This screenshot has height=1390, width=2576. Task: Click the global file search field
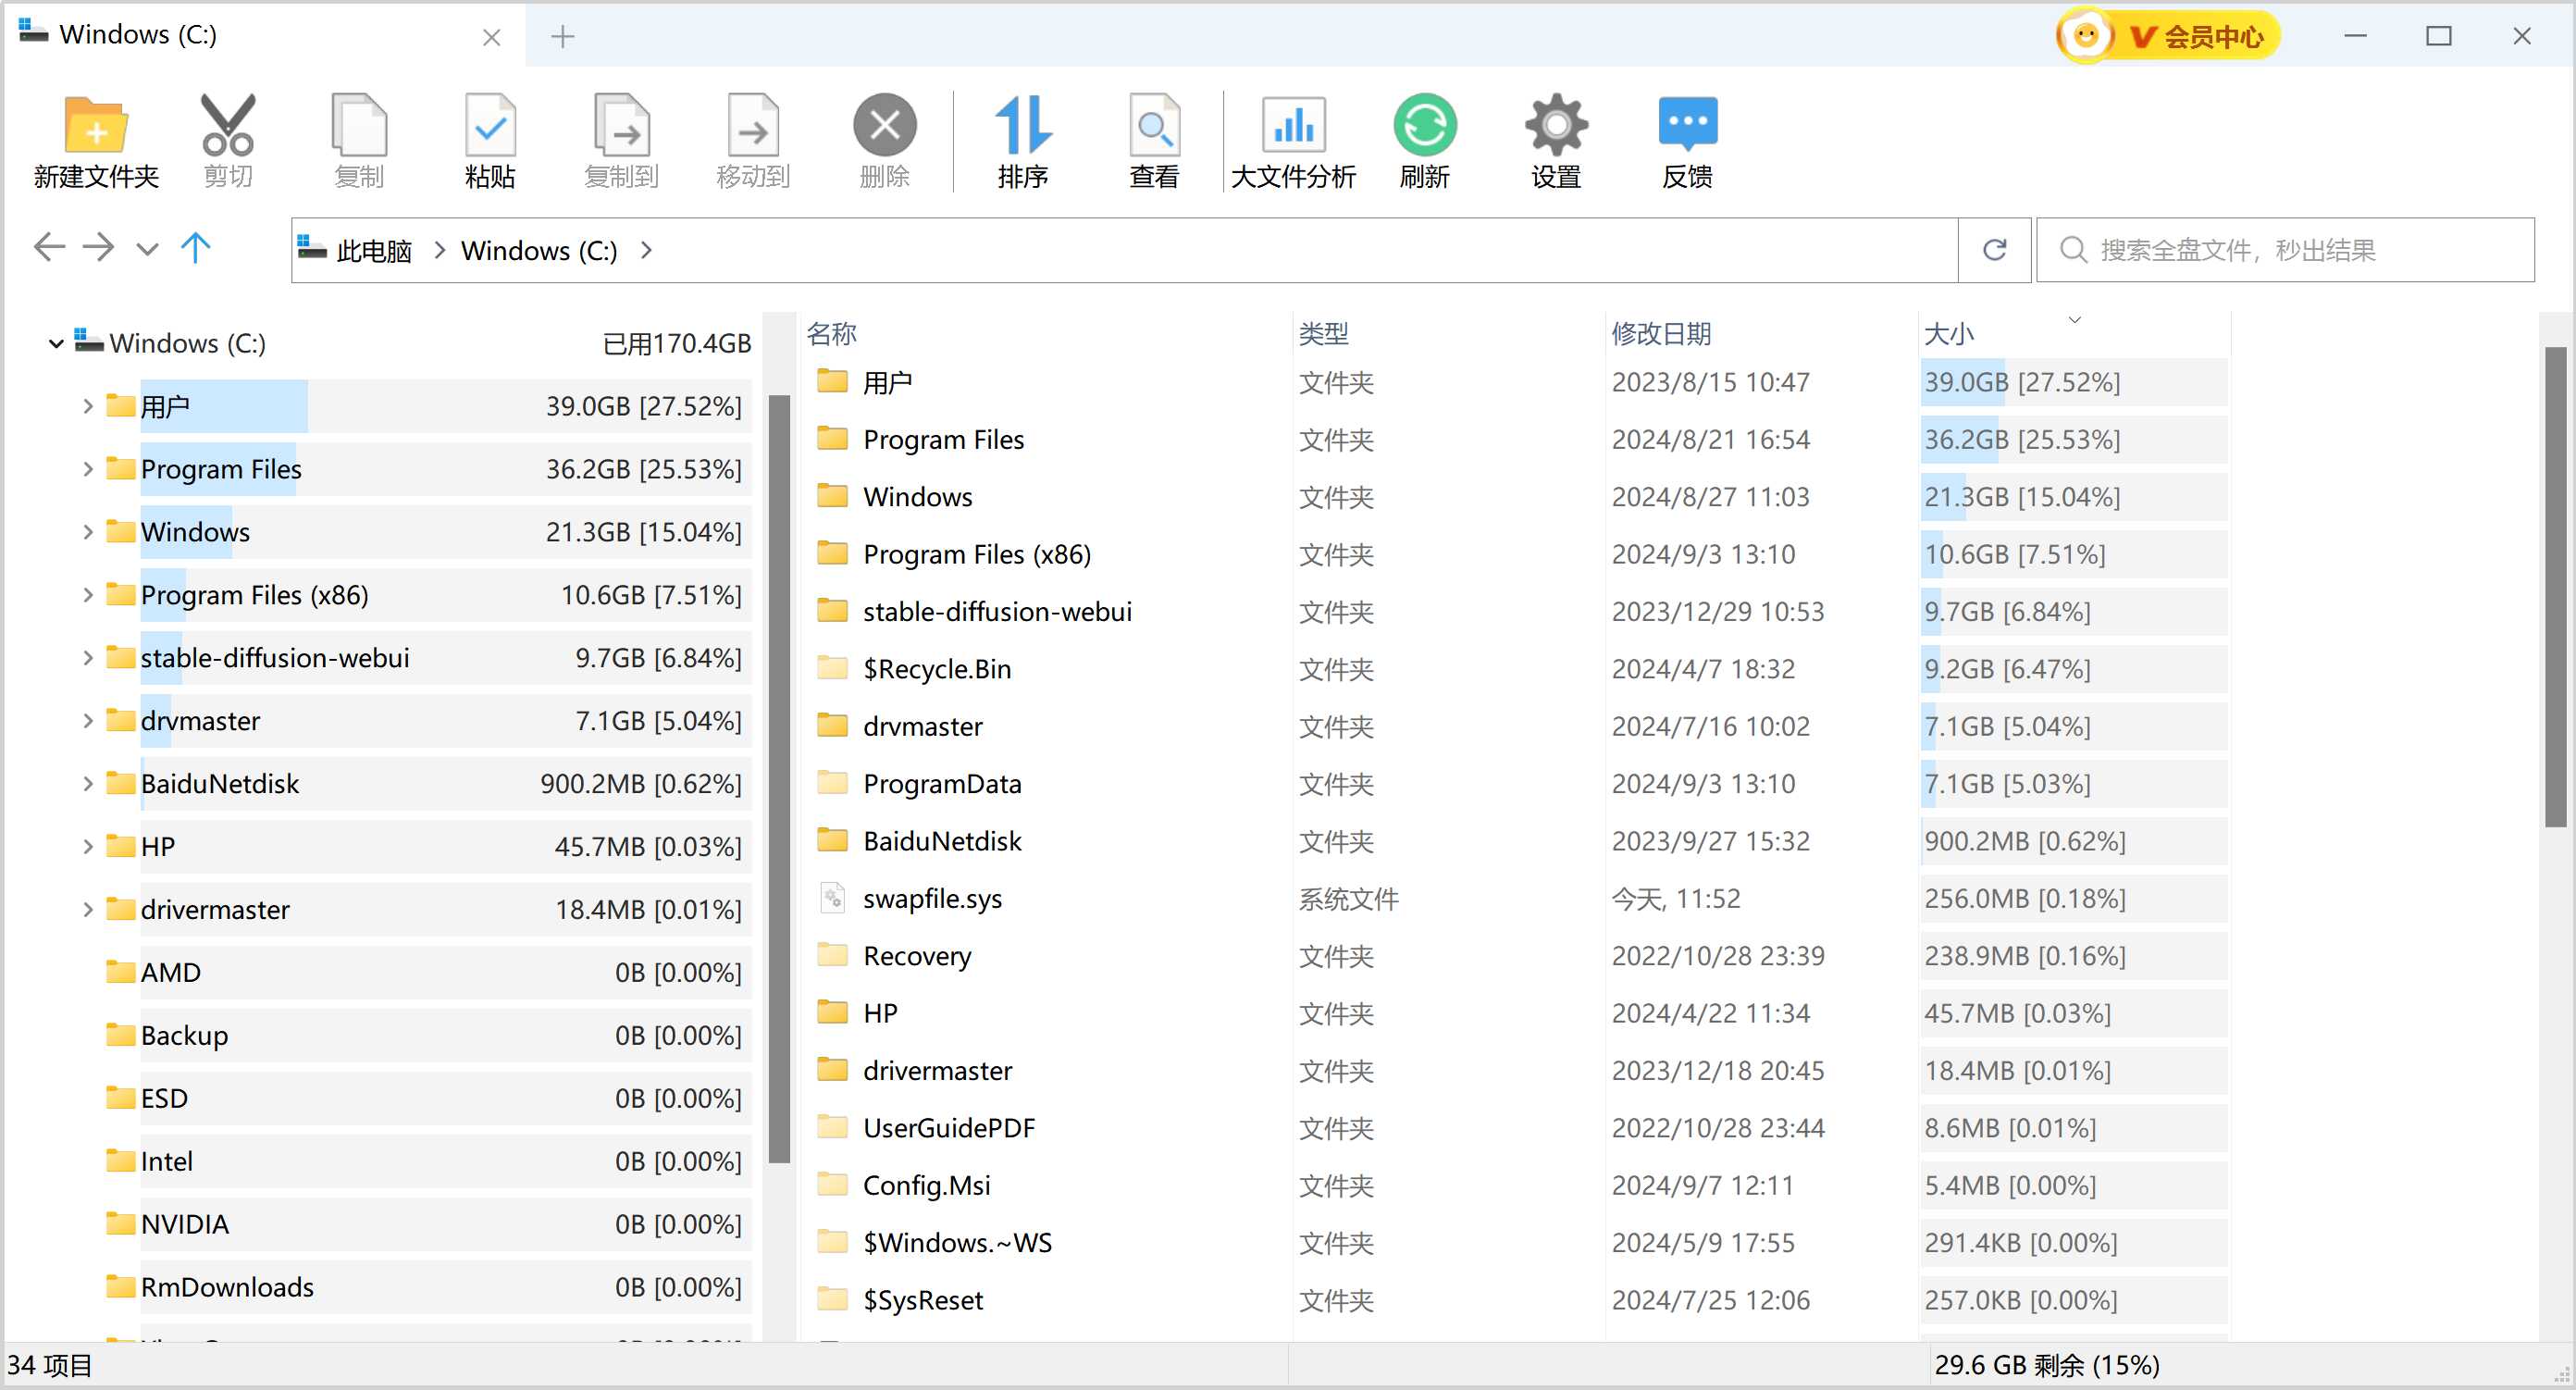tap(2286, 250)
